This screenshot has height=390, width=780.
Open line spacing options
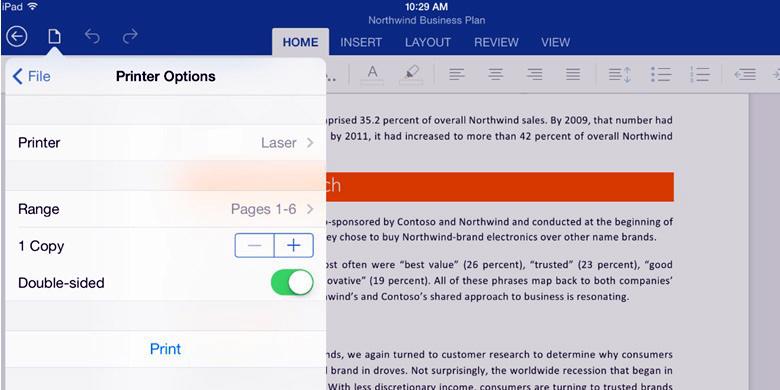tap(620, 75)
